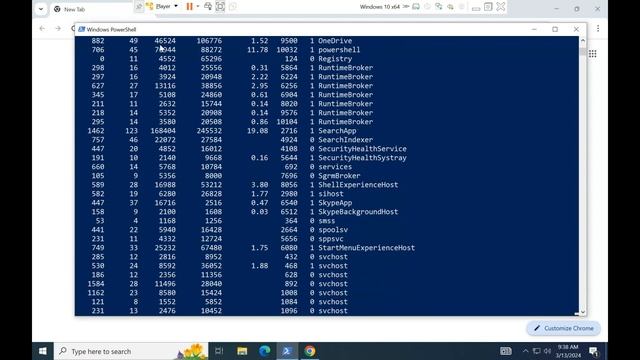The width and height of the screenshot is (640, 360).
Task: Open the taskbar clock showing 9:38 AM
Action: point(568,351)
